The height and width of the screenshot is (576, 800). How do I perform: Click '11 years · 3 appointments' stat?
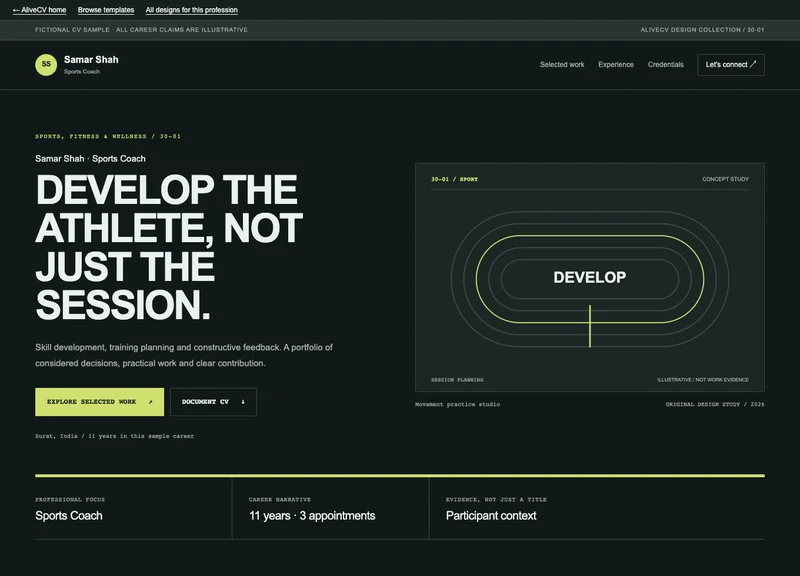point(312,516)
